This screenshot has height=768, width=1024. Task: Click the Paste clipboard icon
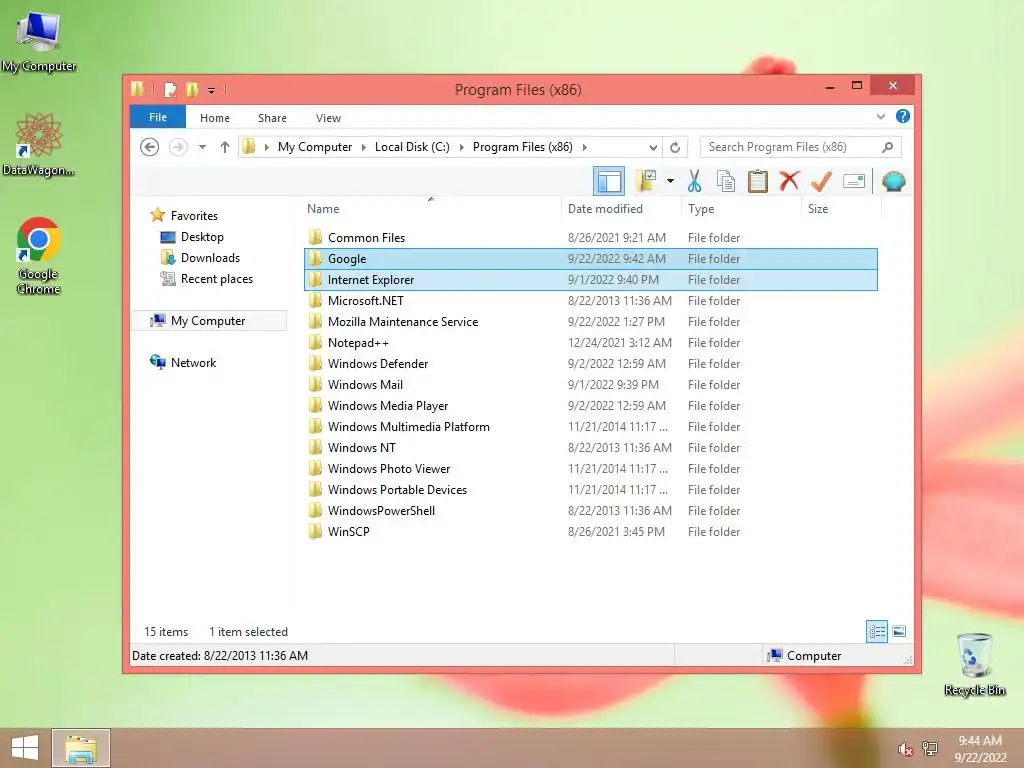758,181
